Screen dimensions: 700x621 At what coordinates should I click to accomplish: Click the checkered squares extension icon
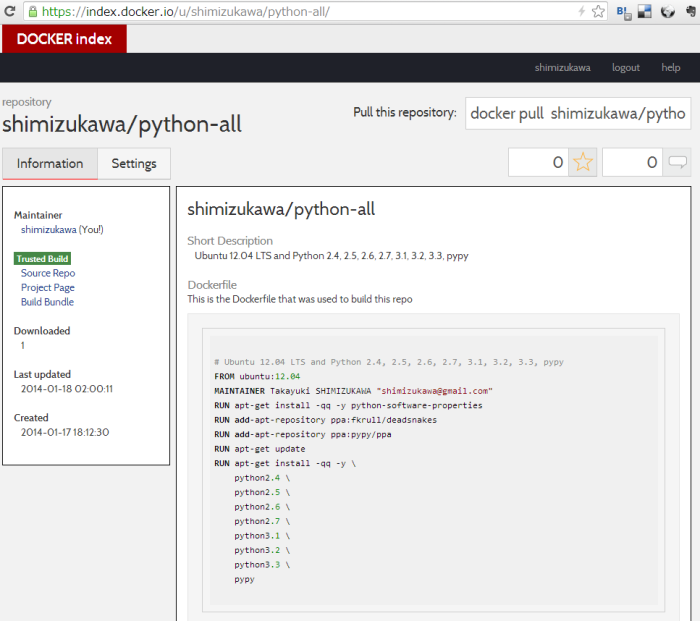[x=645, y=12]
